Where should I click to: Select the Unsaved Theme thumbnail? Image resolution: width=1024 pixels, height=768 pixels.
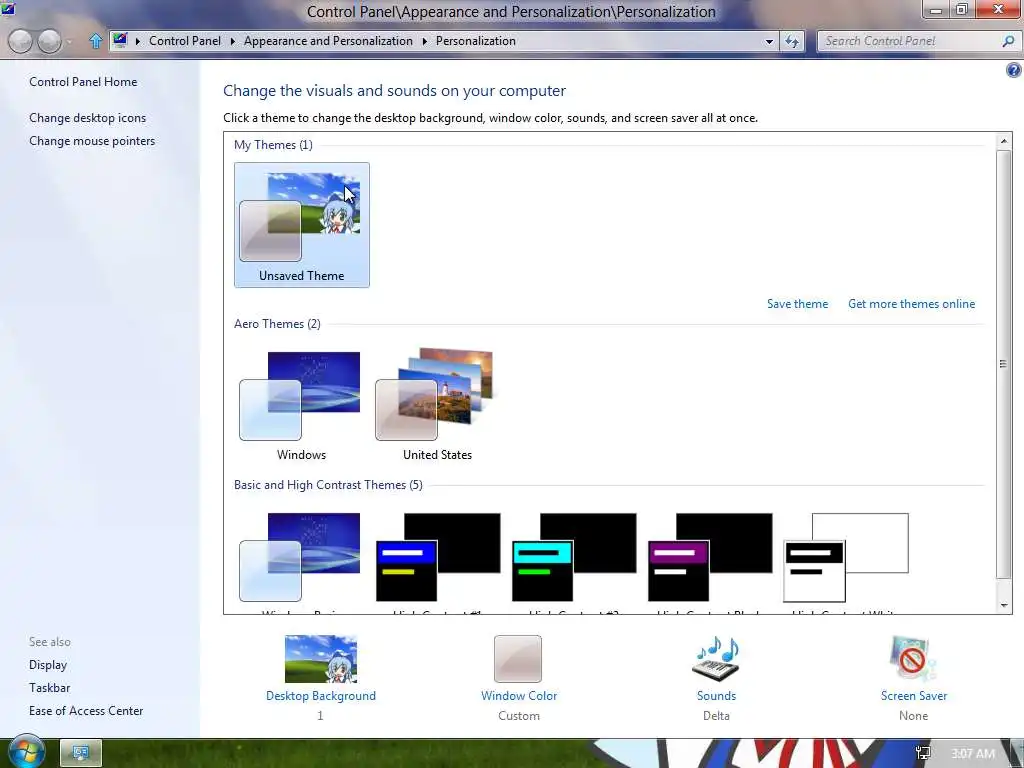pos(302,225)
